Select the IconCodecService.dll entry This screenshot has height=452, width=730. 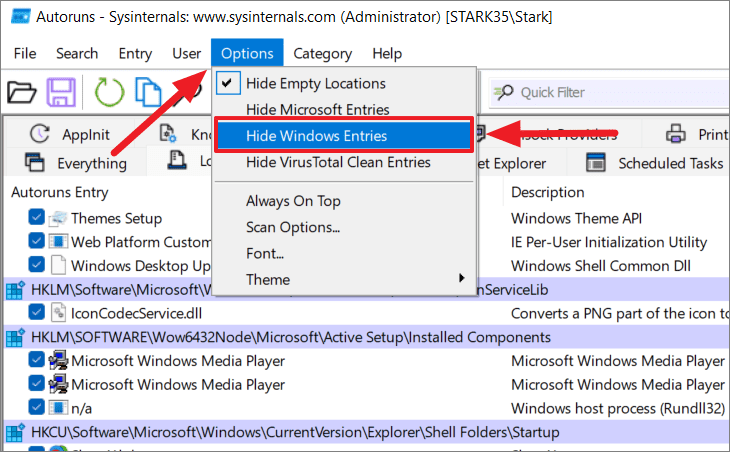[x=136, y=313]
